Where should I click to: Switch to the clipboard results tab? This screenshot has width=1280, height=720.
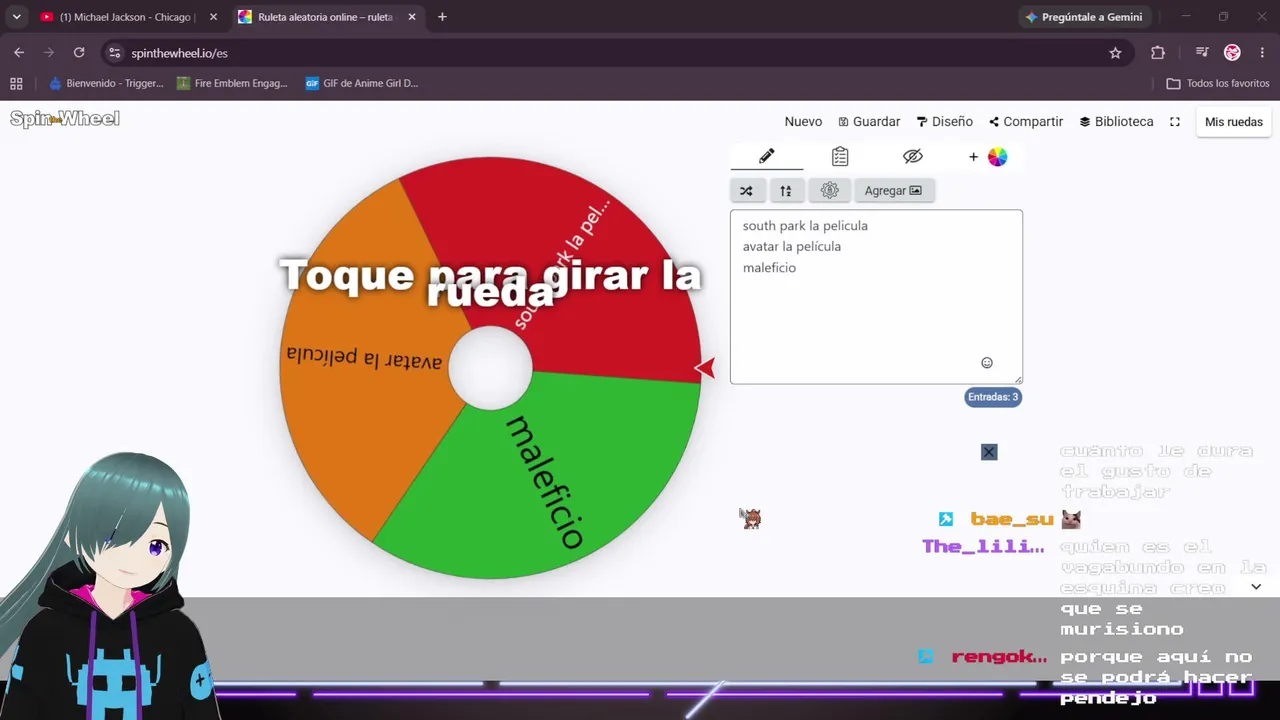point(840,157)
